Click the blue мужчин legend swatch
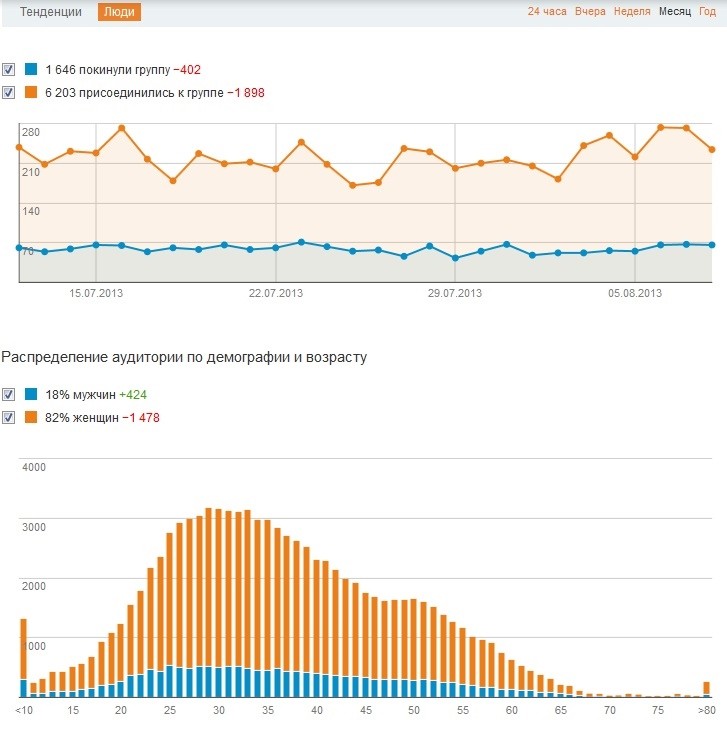727x732 pixels. point(31,395)
